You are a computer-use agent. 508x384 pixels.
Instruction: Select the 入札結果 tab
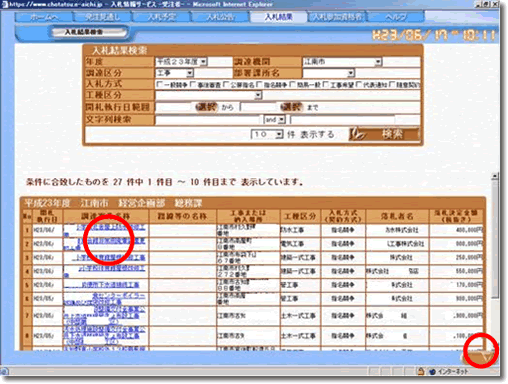click(x=278, y=17)
